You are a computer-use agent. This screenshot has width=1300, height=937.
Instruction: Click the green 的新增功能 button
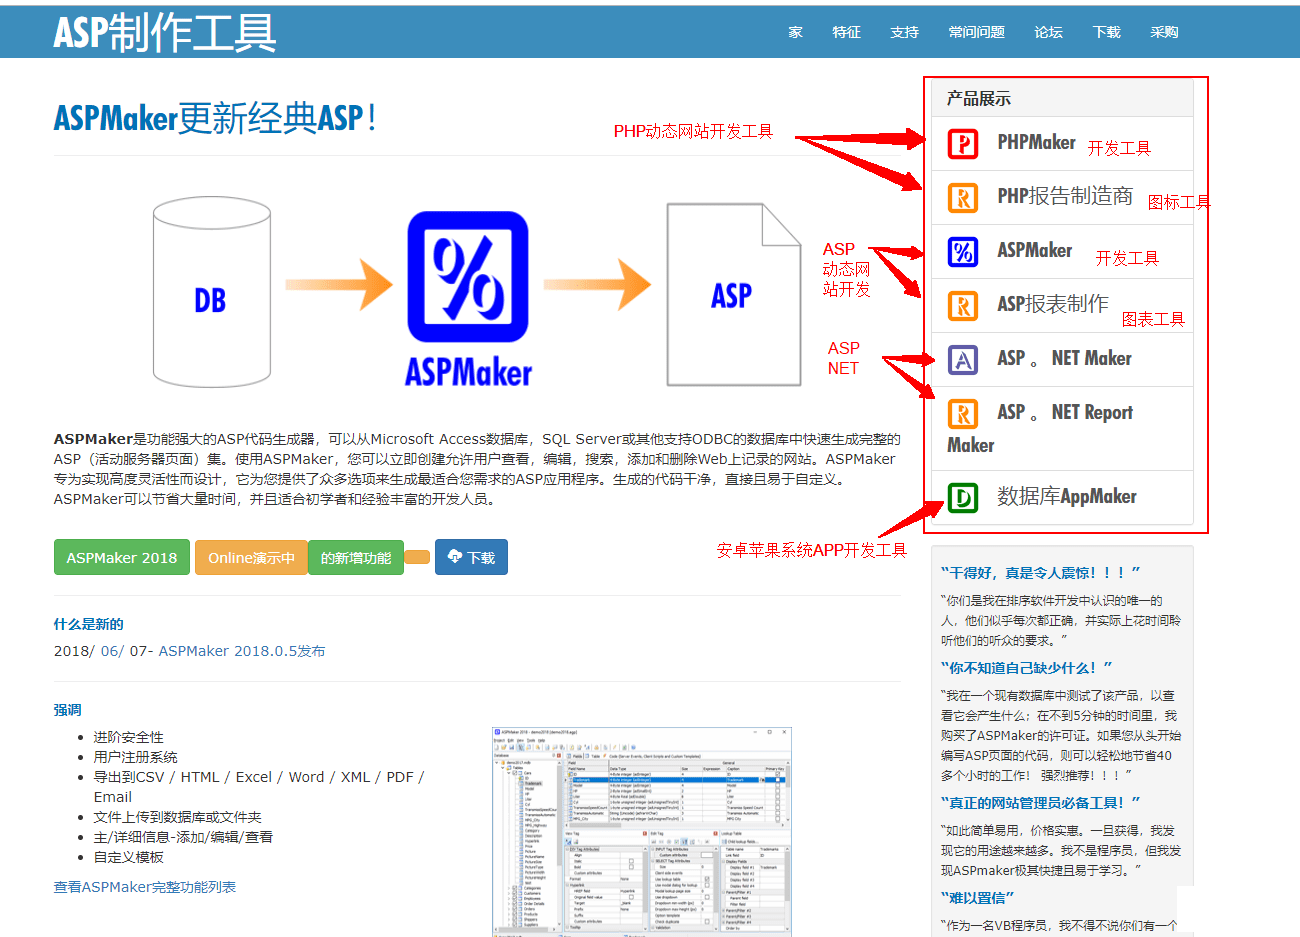click(x=356, y=557)
